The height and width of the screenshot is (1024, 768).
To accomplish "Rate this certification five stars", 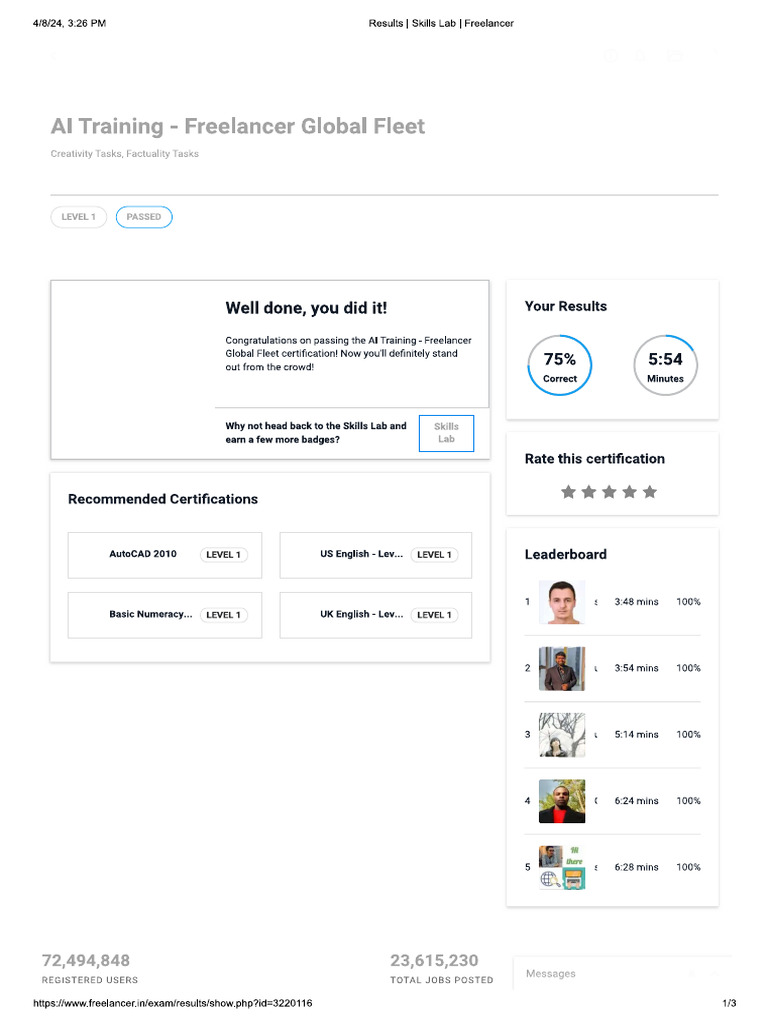I will tap(650, 492).
